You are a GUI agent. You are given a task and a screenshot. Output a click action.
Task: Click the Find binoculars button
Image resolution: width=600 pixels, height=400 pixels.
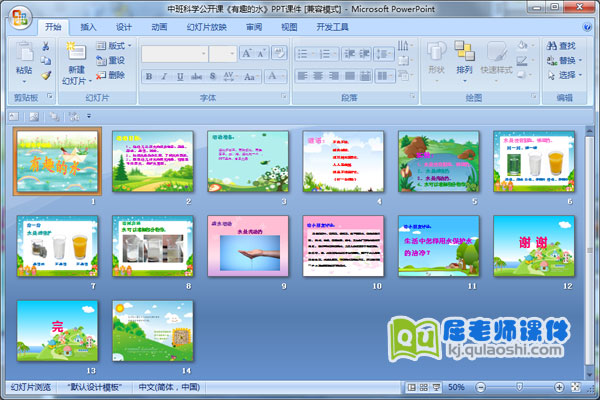tap(561, 46)
